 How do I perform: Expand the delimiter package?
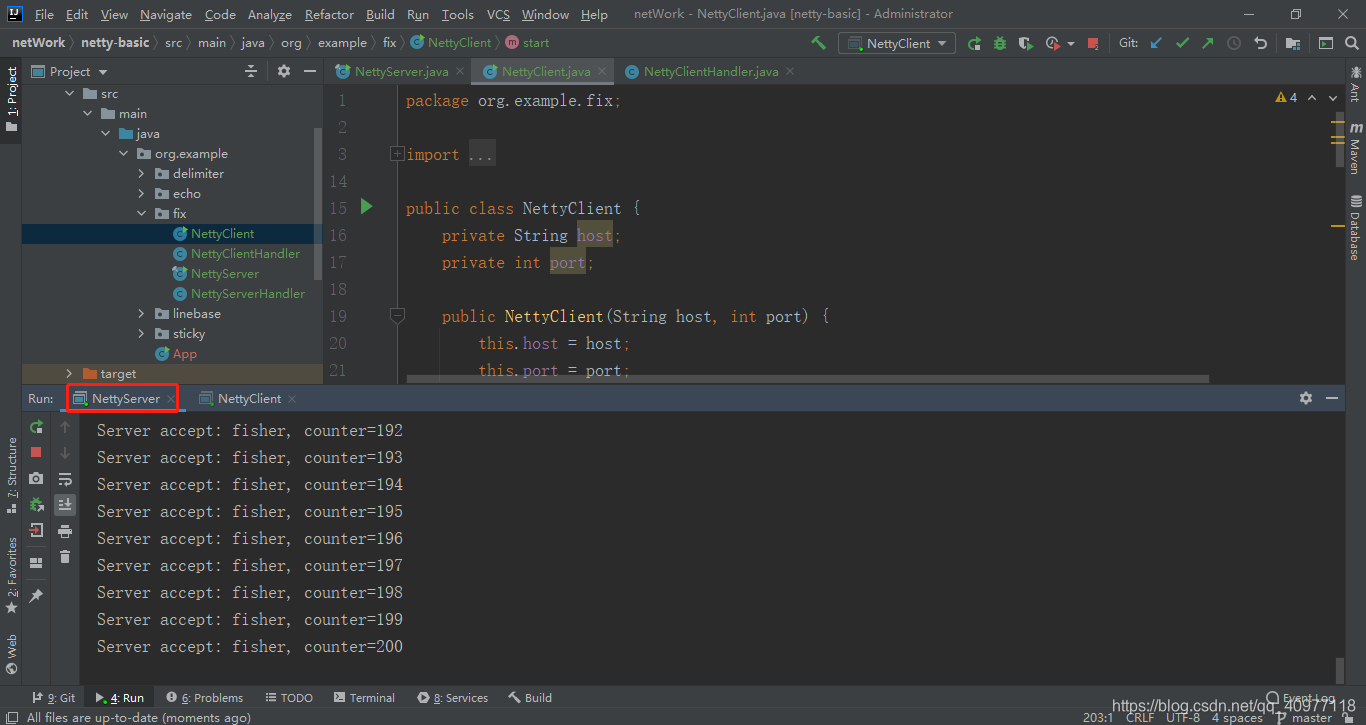(x=142, y=174)
